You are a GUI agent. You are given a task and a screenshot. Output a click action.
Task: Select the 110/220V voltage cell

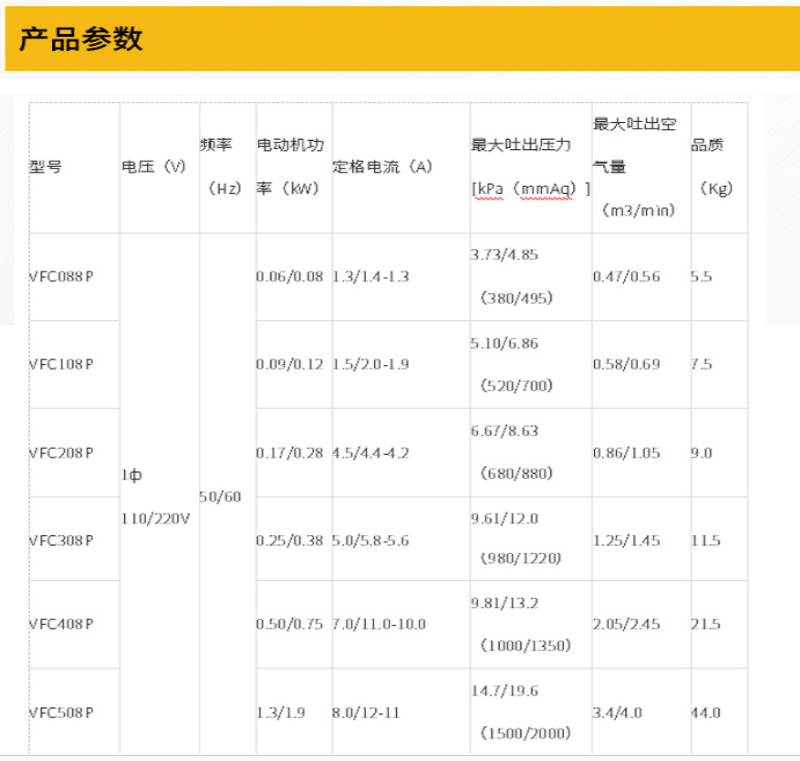155,520
